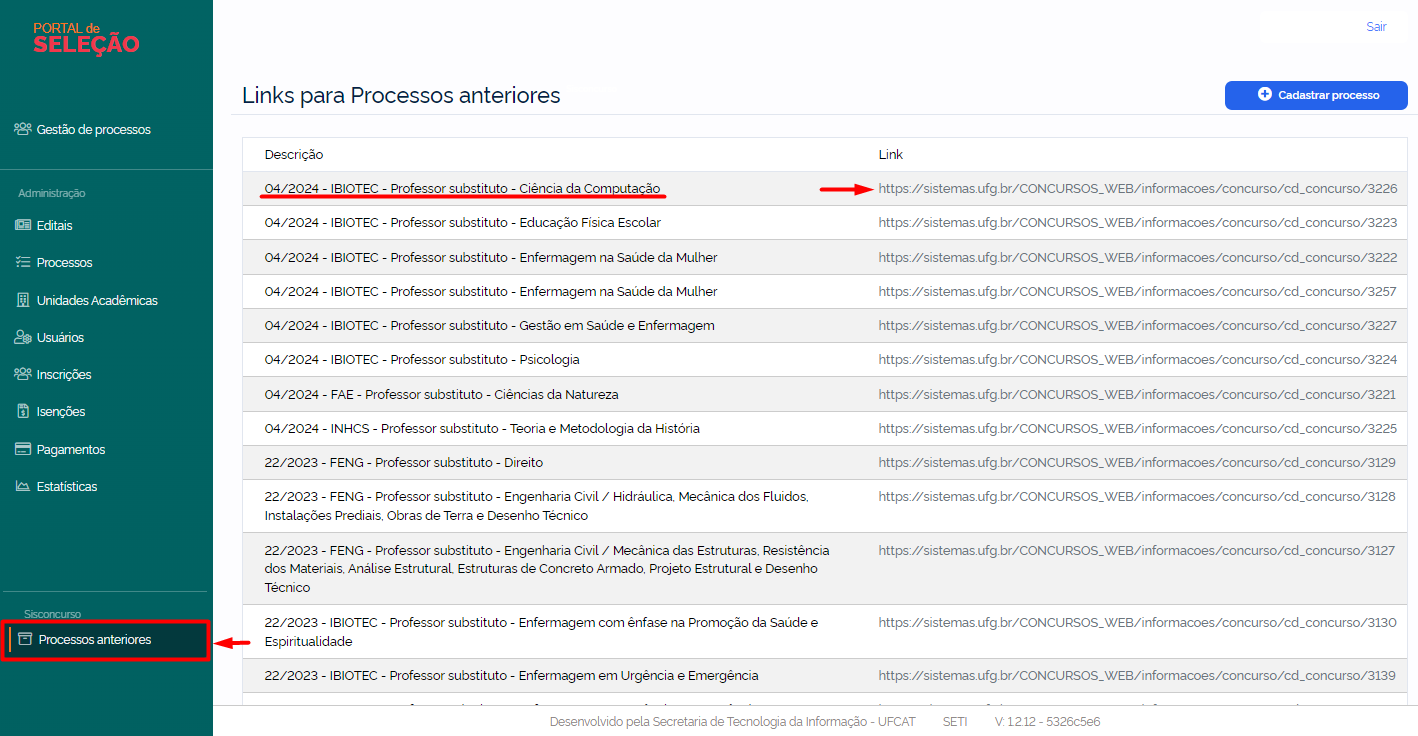Click the Links para Processos anteriores heading
Viewport: 1418px width, 736px height.
(401, 96)
